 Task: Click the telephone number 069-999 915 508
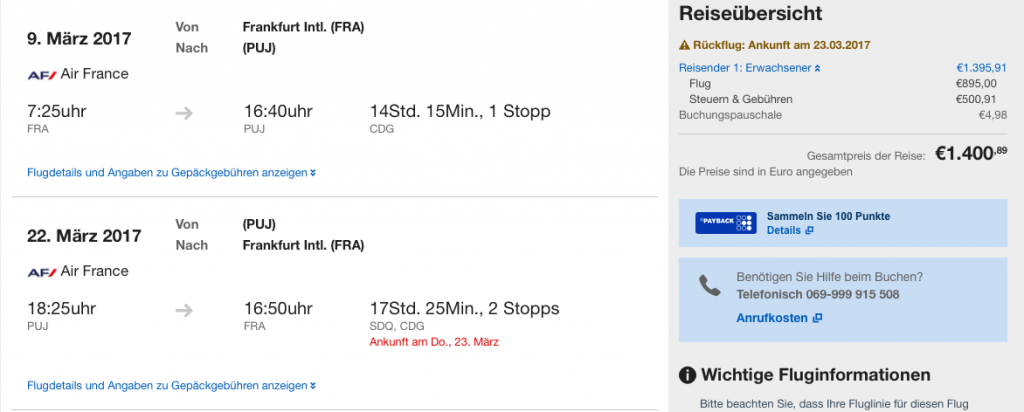817,295
